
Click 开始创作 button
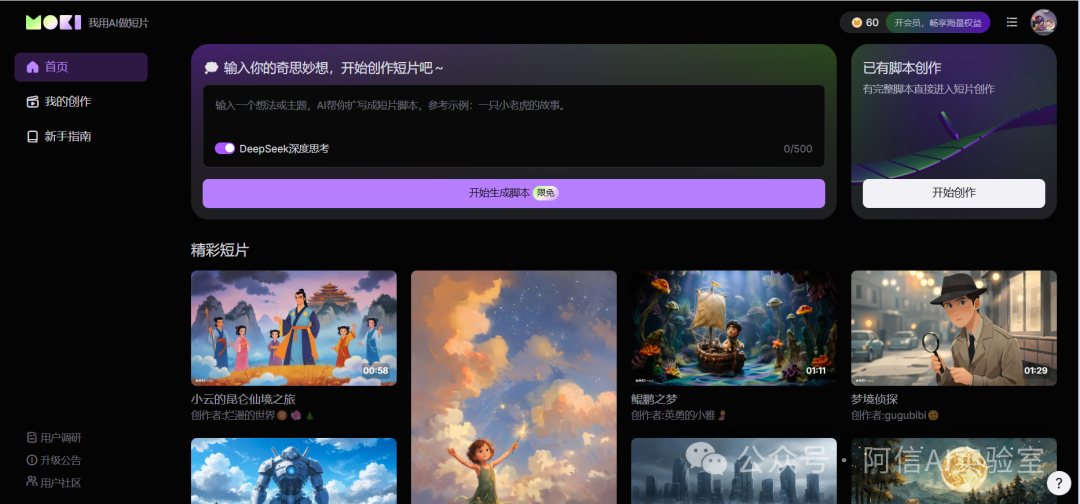coord(953,193)
